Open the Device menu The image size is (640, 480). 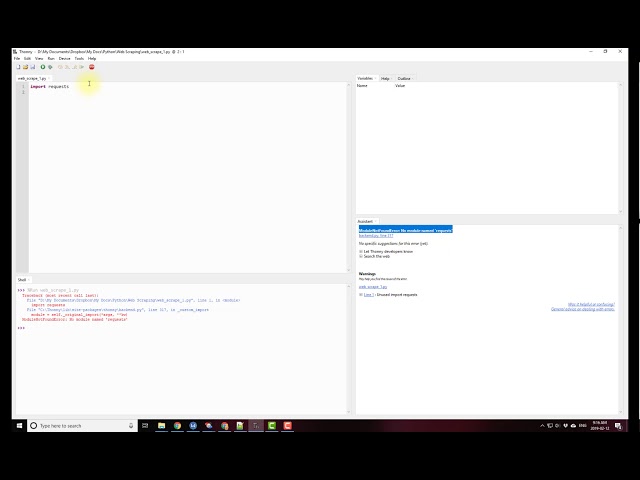[x=64, y=58]
